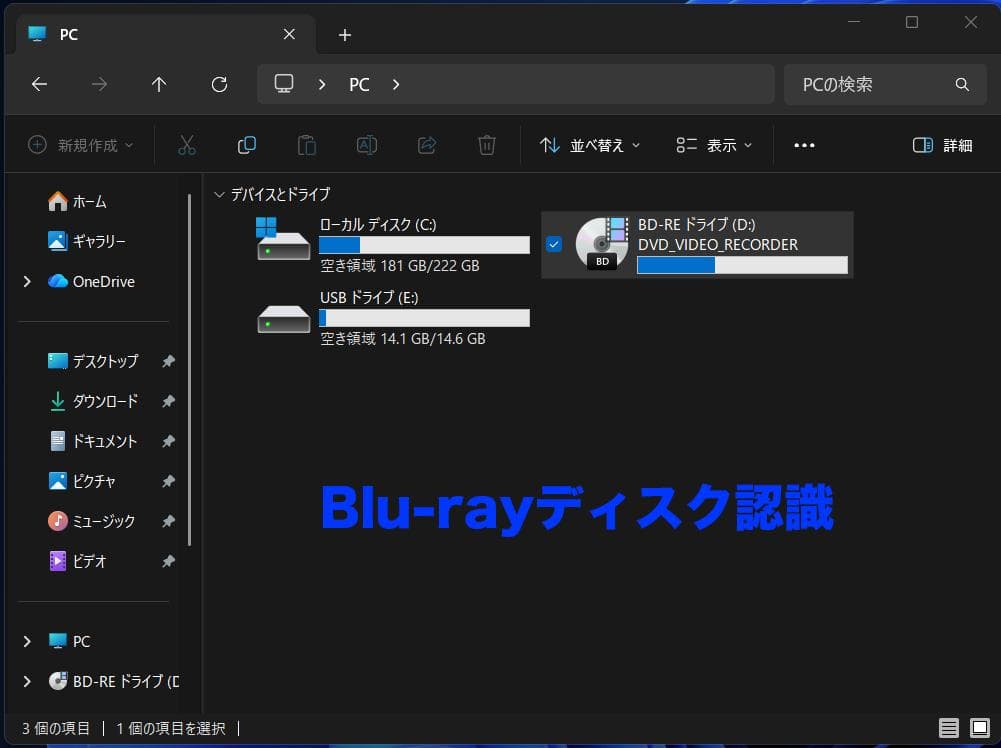Select the Cut scissors toolbar icon

(186, 145)
